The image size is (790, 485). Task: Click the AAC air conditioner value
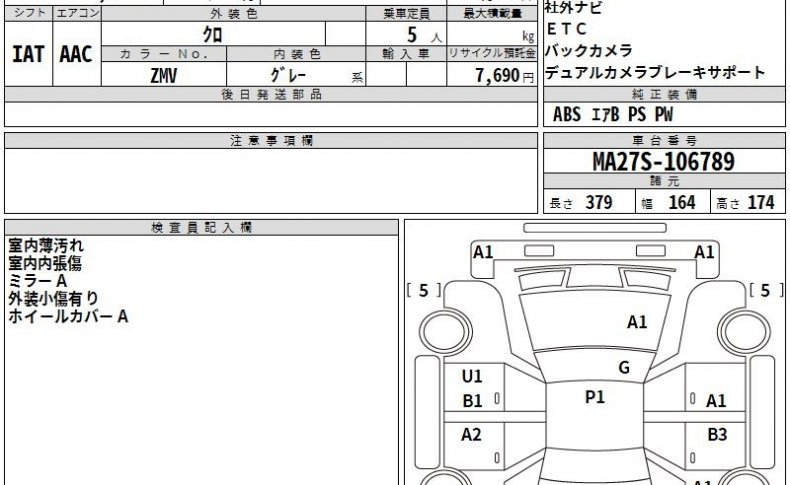pos(76,54)
